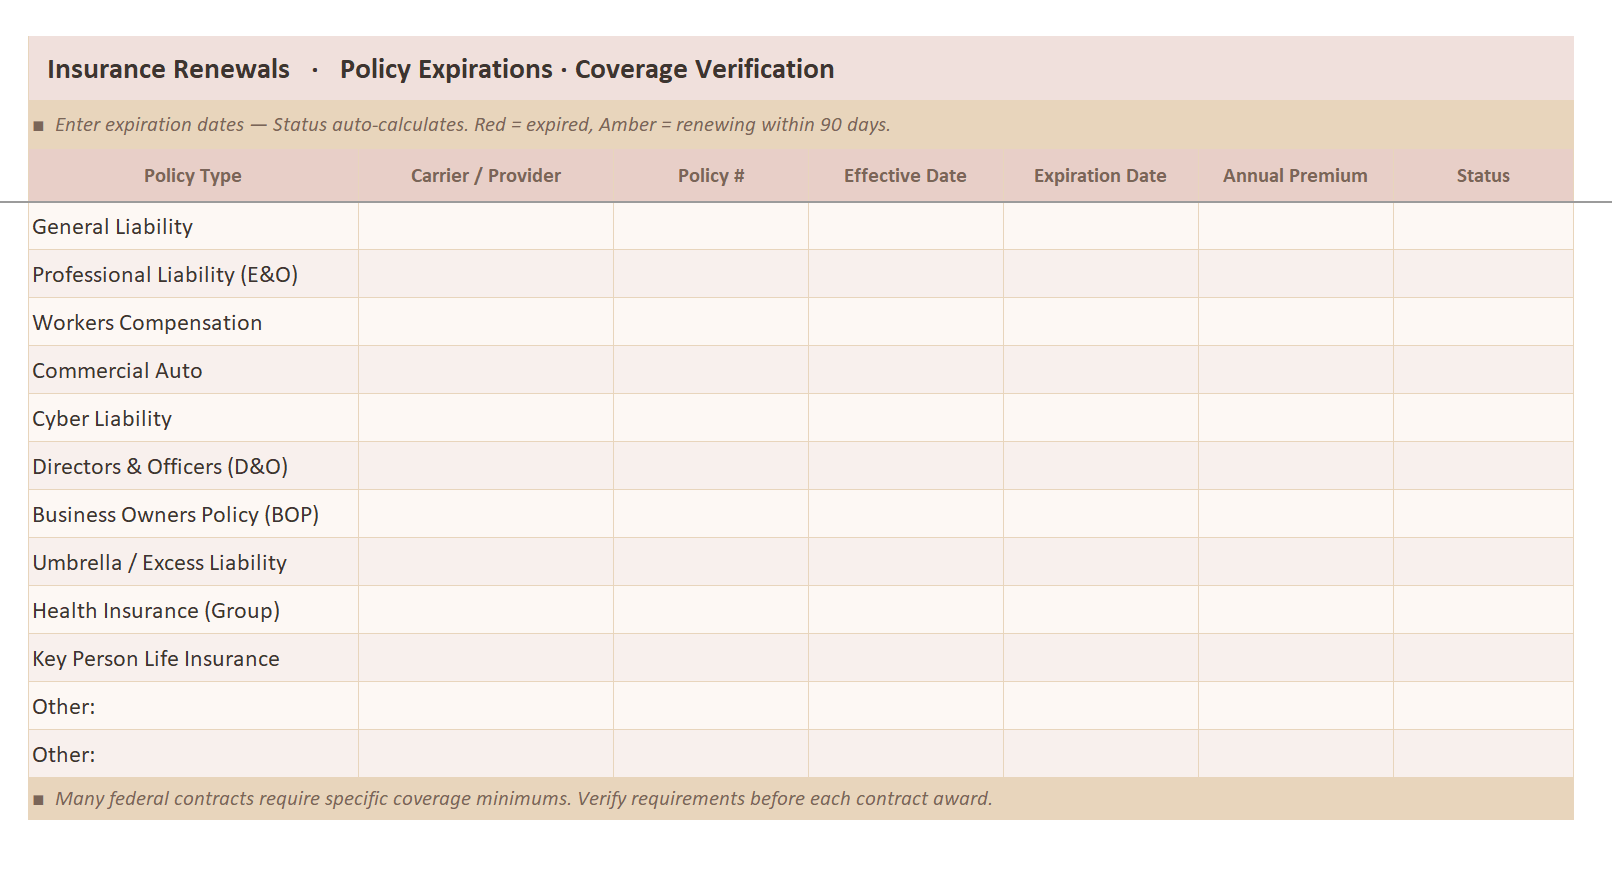Screen dimensions: 1612x876
Task: Select Status cell for Health Insurance (Group)
Action: click(x=1483, y=610)
